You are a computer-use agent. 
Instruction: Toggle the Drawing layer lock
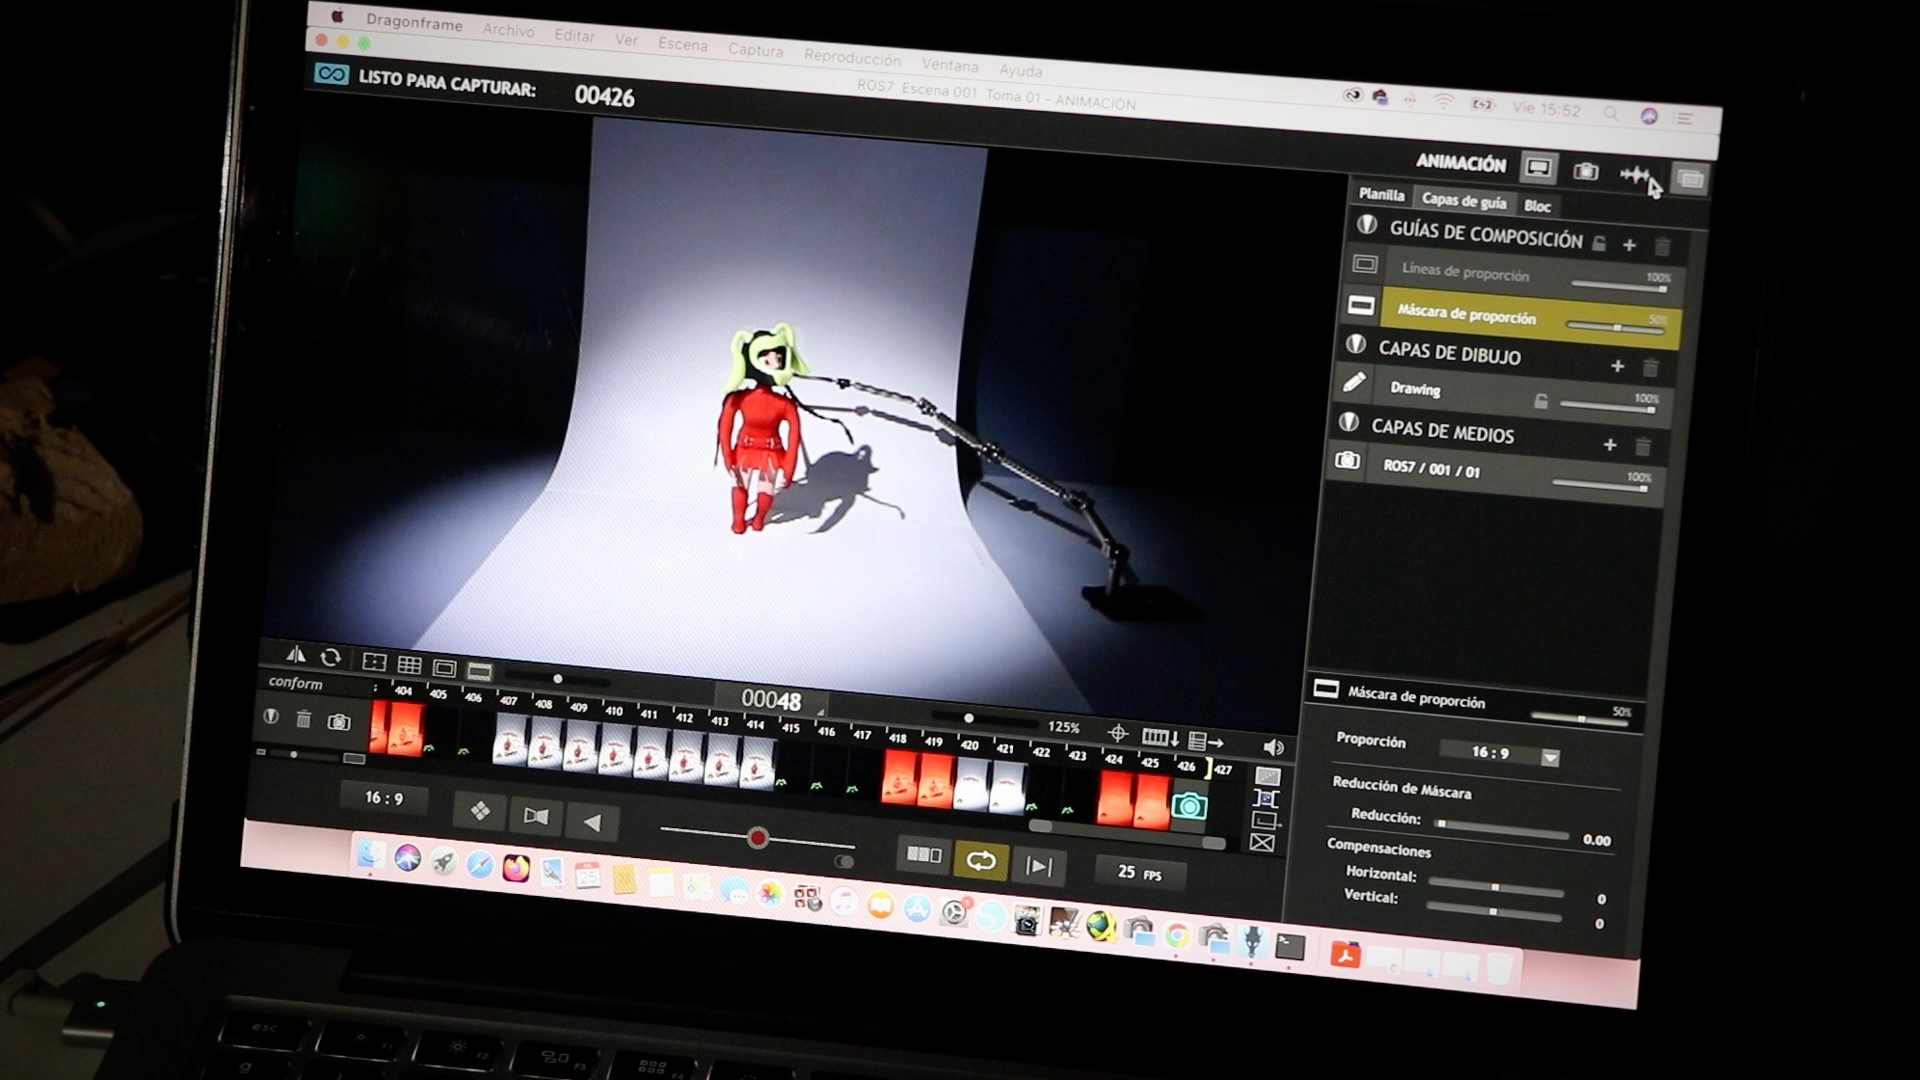[1541, 401]
